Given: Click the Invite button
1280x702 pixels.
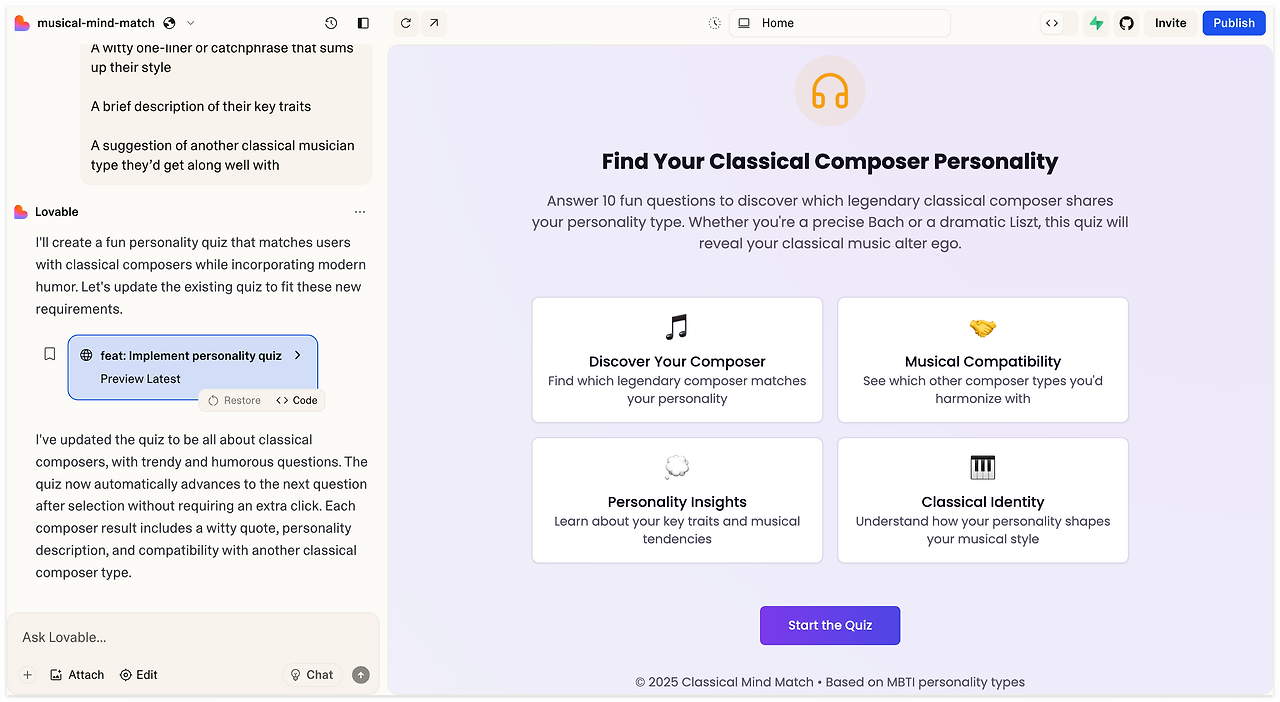Looking at the screenshot, I should [1170, 23].
